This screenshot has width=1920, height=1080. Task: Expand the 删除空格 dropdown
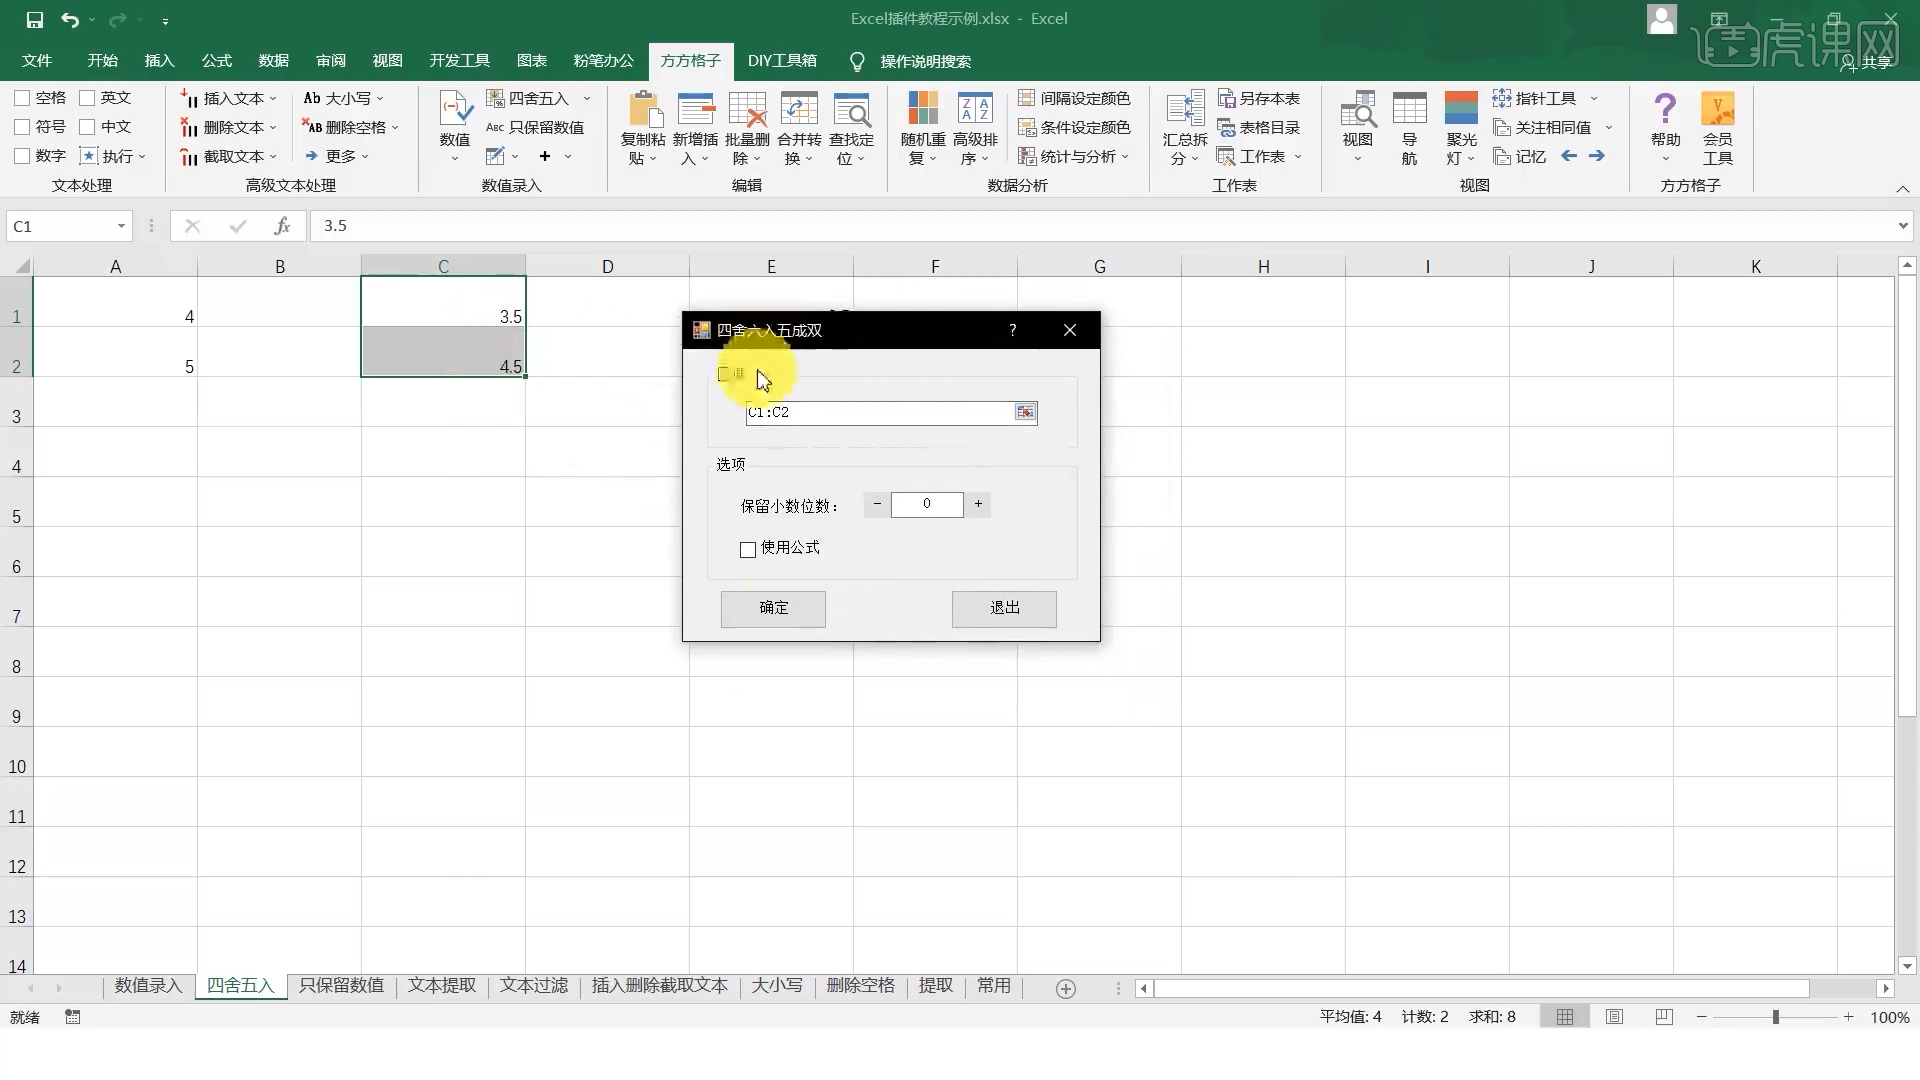pos(395,128)
